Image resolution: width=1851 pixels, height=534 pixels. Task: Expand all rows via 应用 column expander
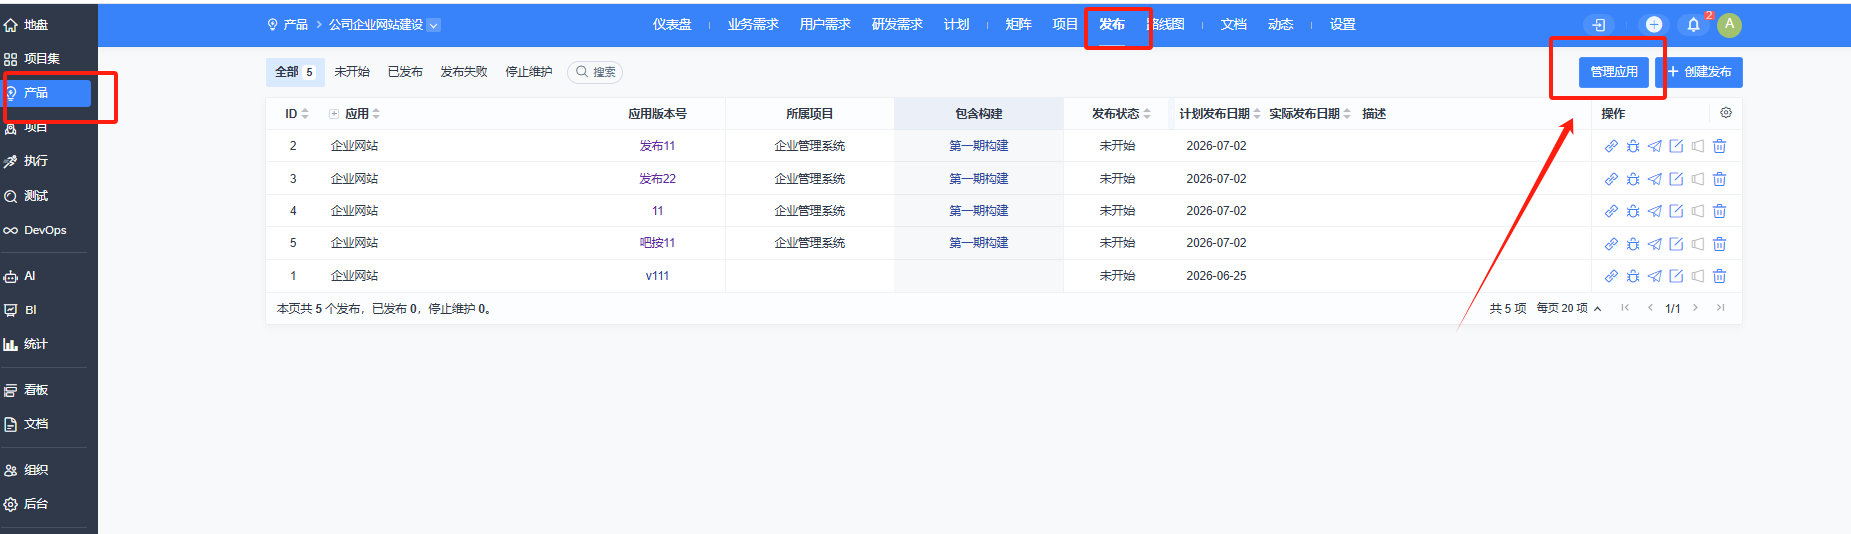334,114
